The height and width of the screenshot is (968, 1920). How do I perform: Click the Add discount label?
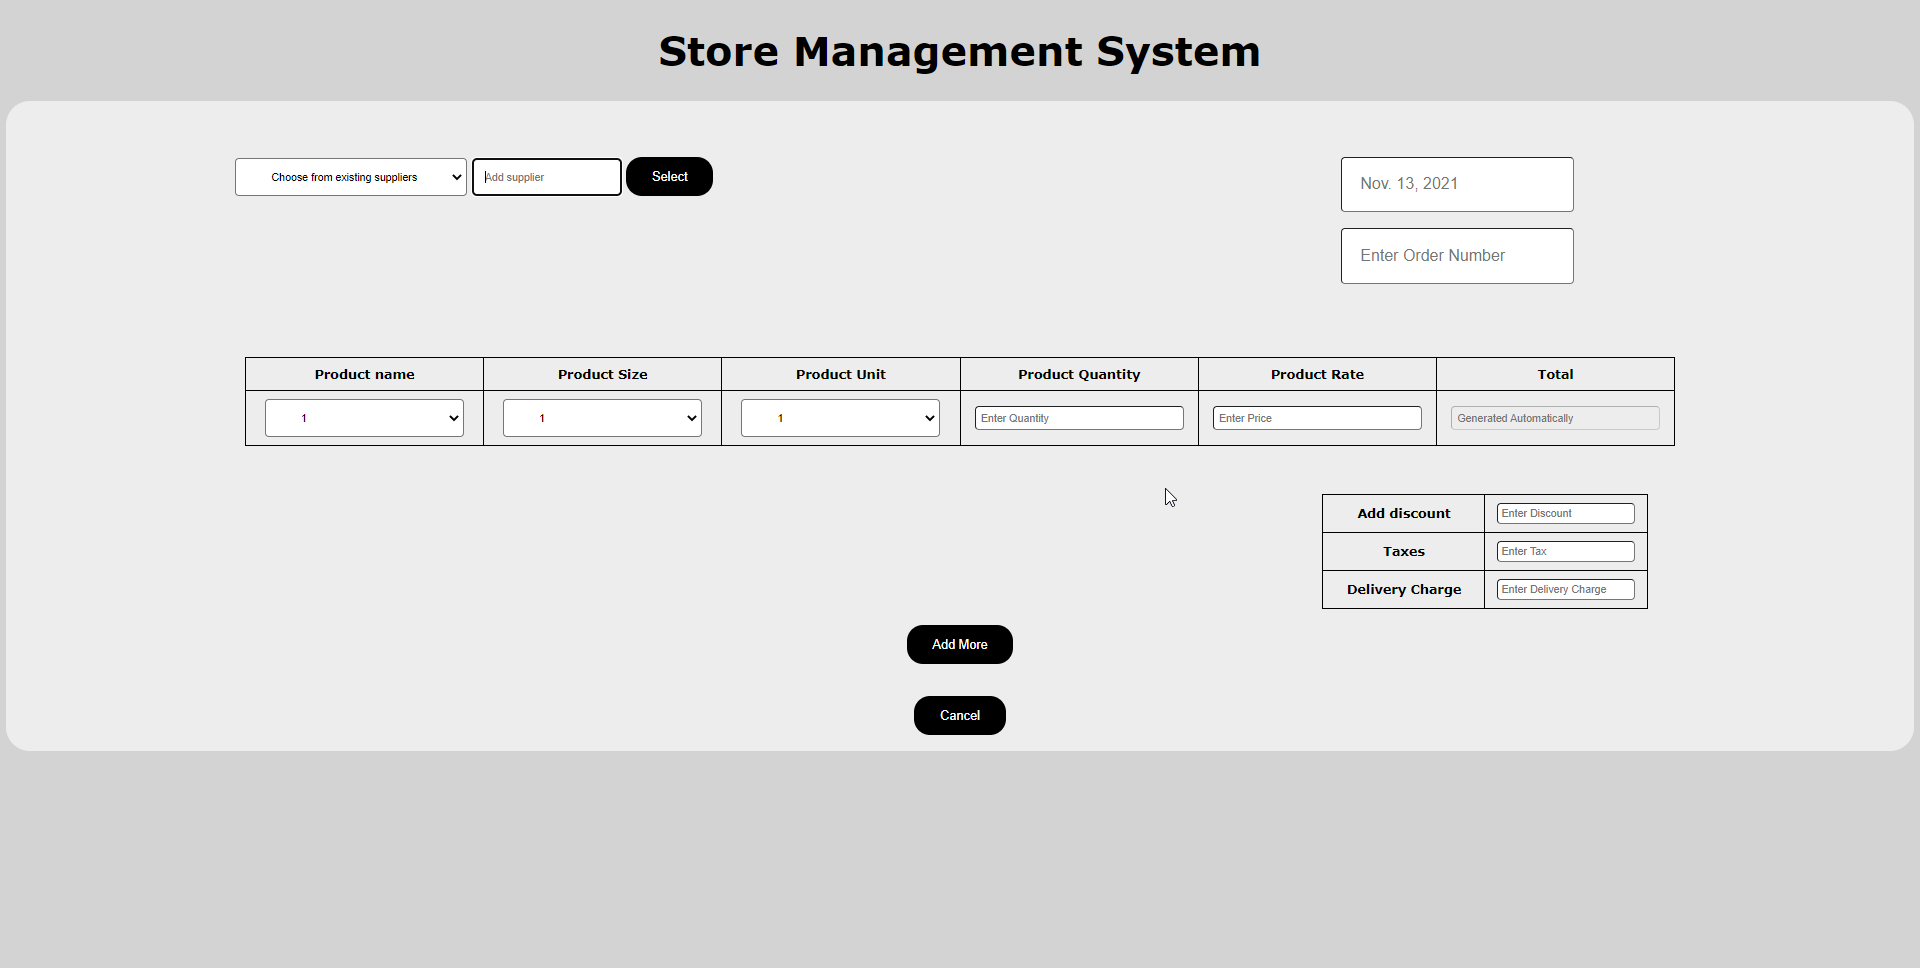pyautogui.click(x=1403, y=513)
